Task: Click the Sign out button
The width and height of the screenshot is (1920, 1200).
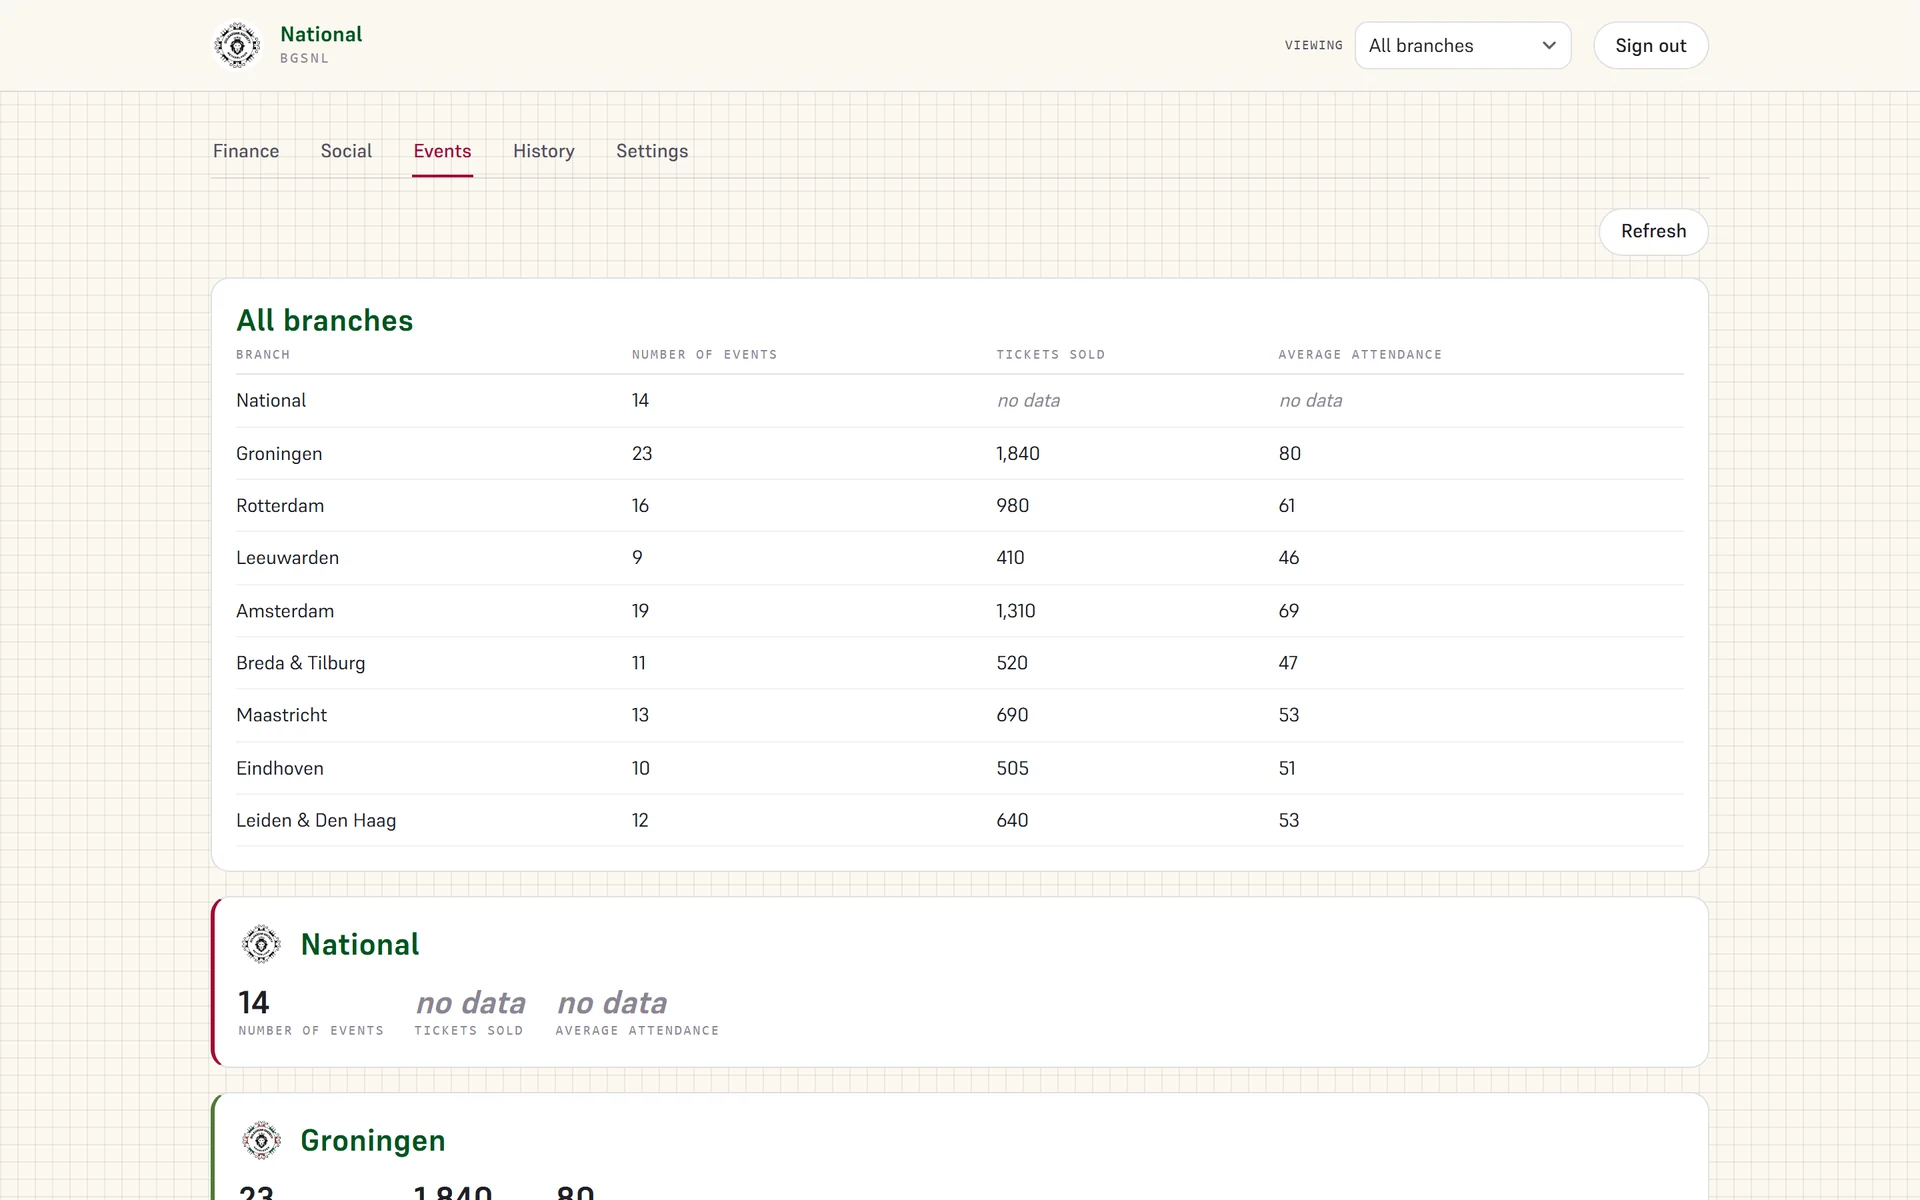Action: (x=1650, y=45)
